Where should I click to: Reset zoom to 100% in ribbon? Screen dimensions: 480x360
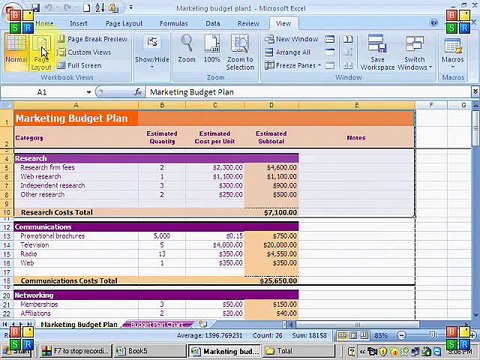(x=212, y=49)
